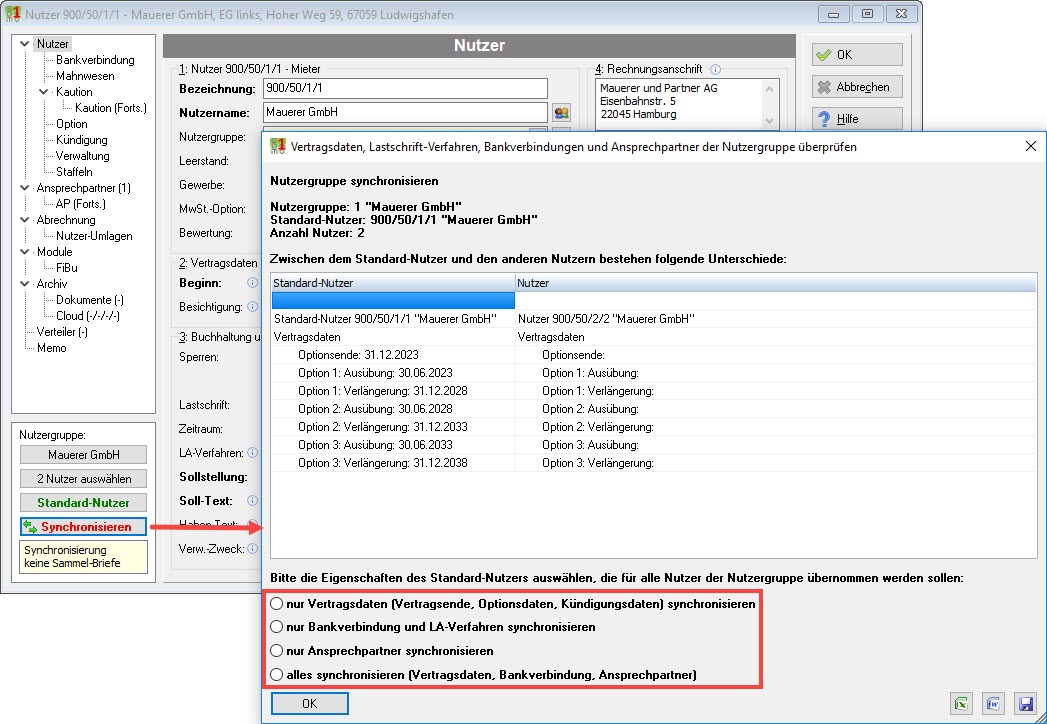Click the info icon next to LA-Verfahren
1047x724 pixels.
[x=252, y=452]
